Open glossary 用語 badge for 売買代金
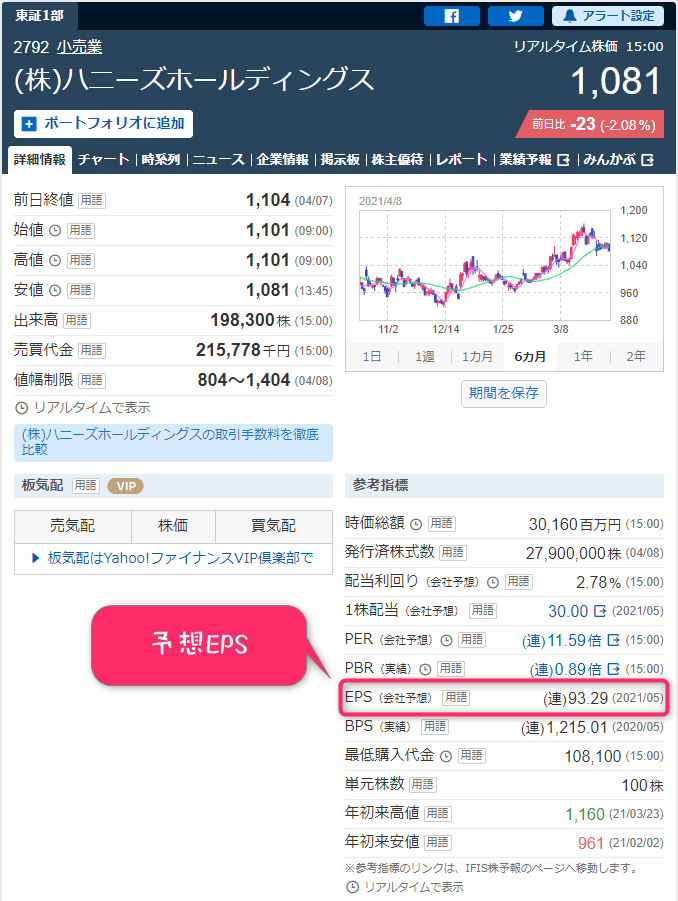 [x=92, y=350]
